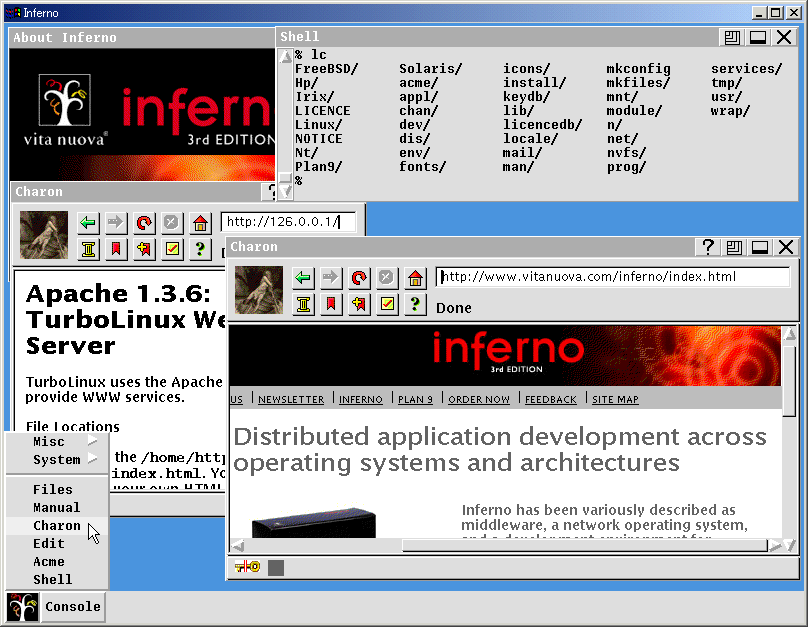The width and height of the screenshot is (808, 627).
Task: Click Back arrow in rear Charon window
Action: [x=88, y=223]
